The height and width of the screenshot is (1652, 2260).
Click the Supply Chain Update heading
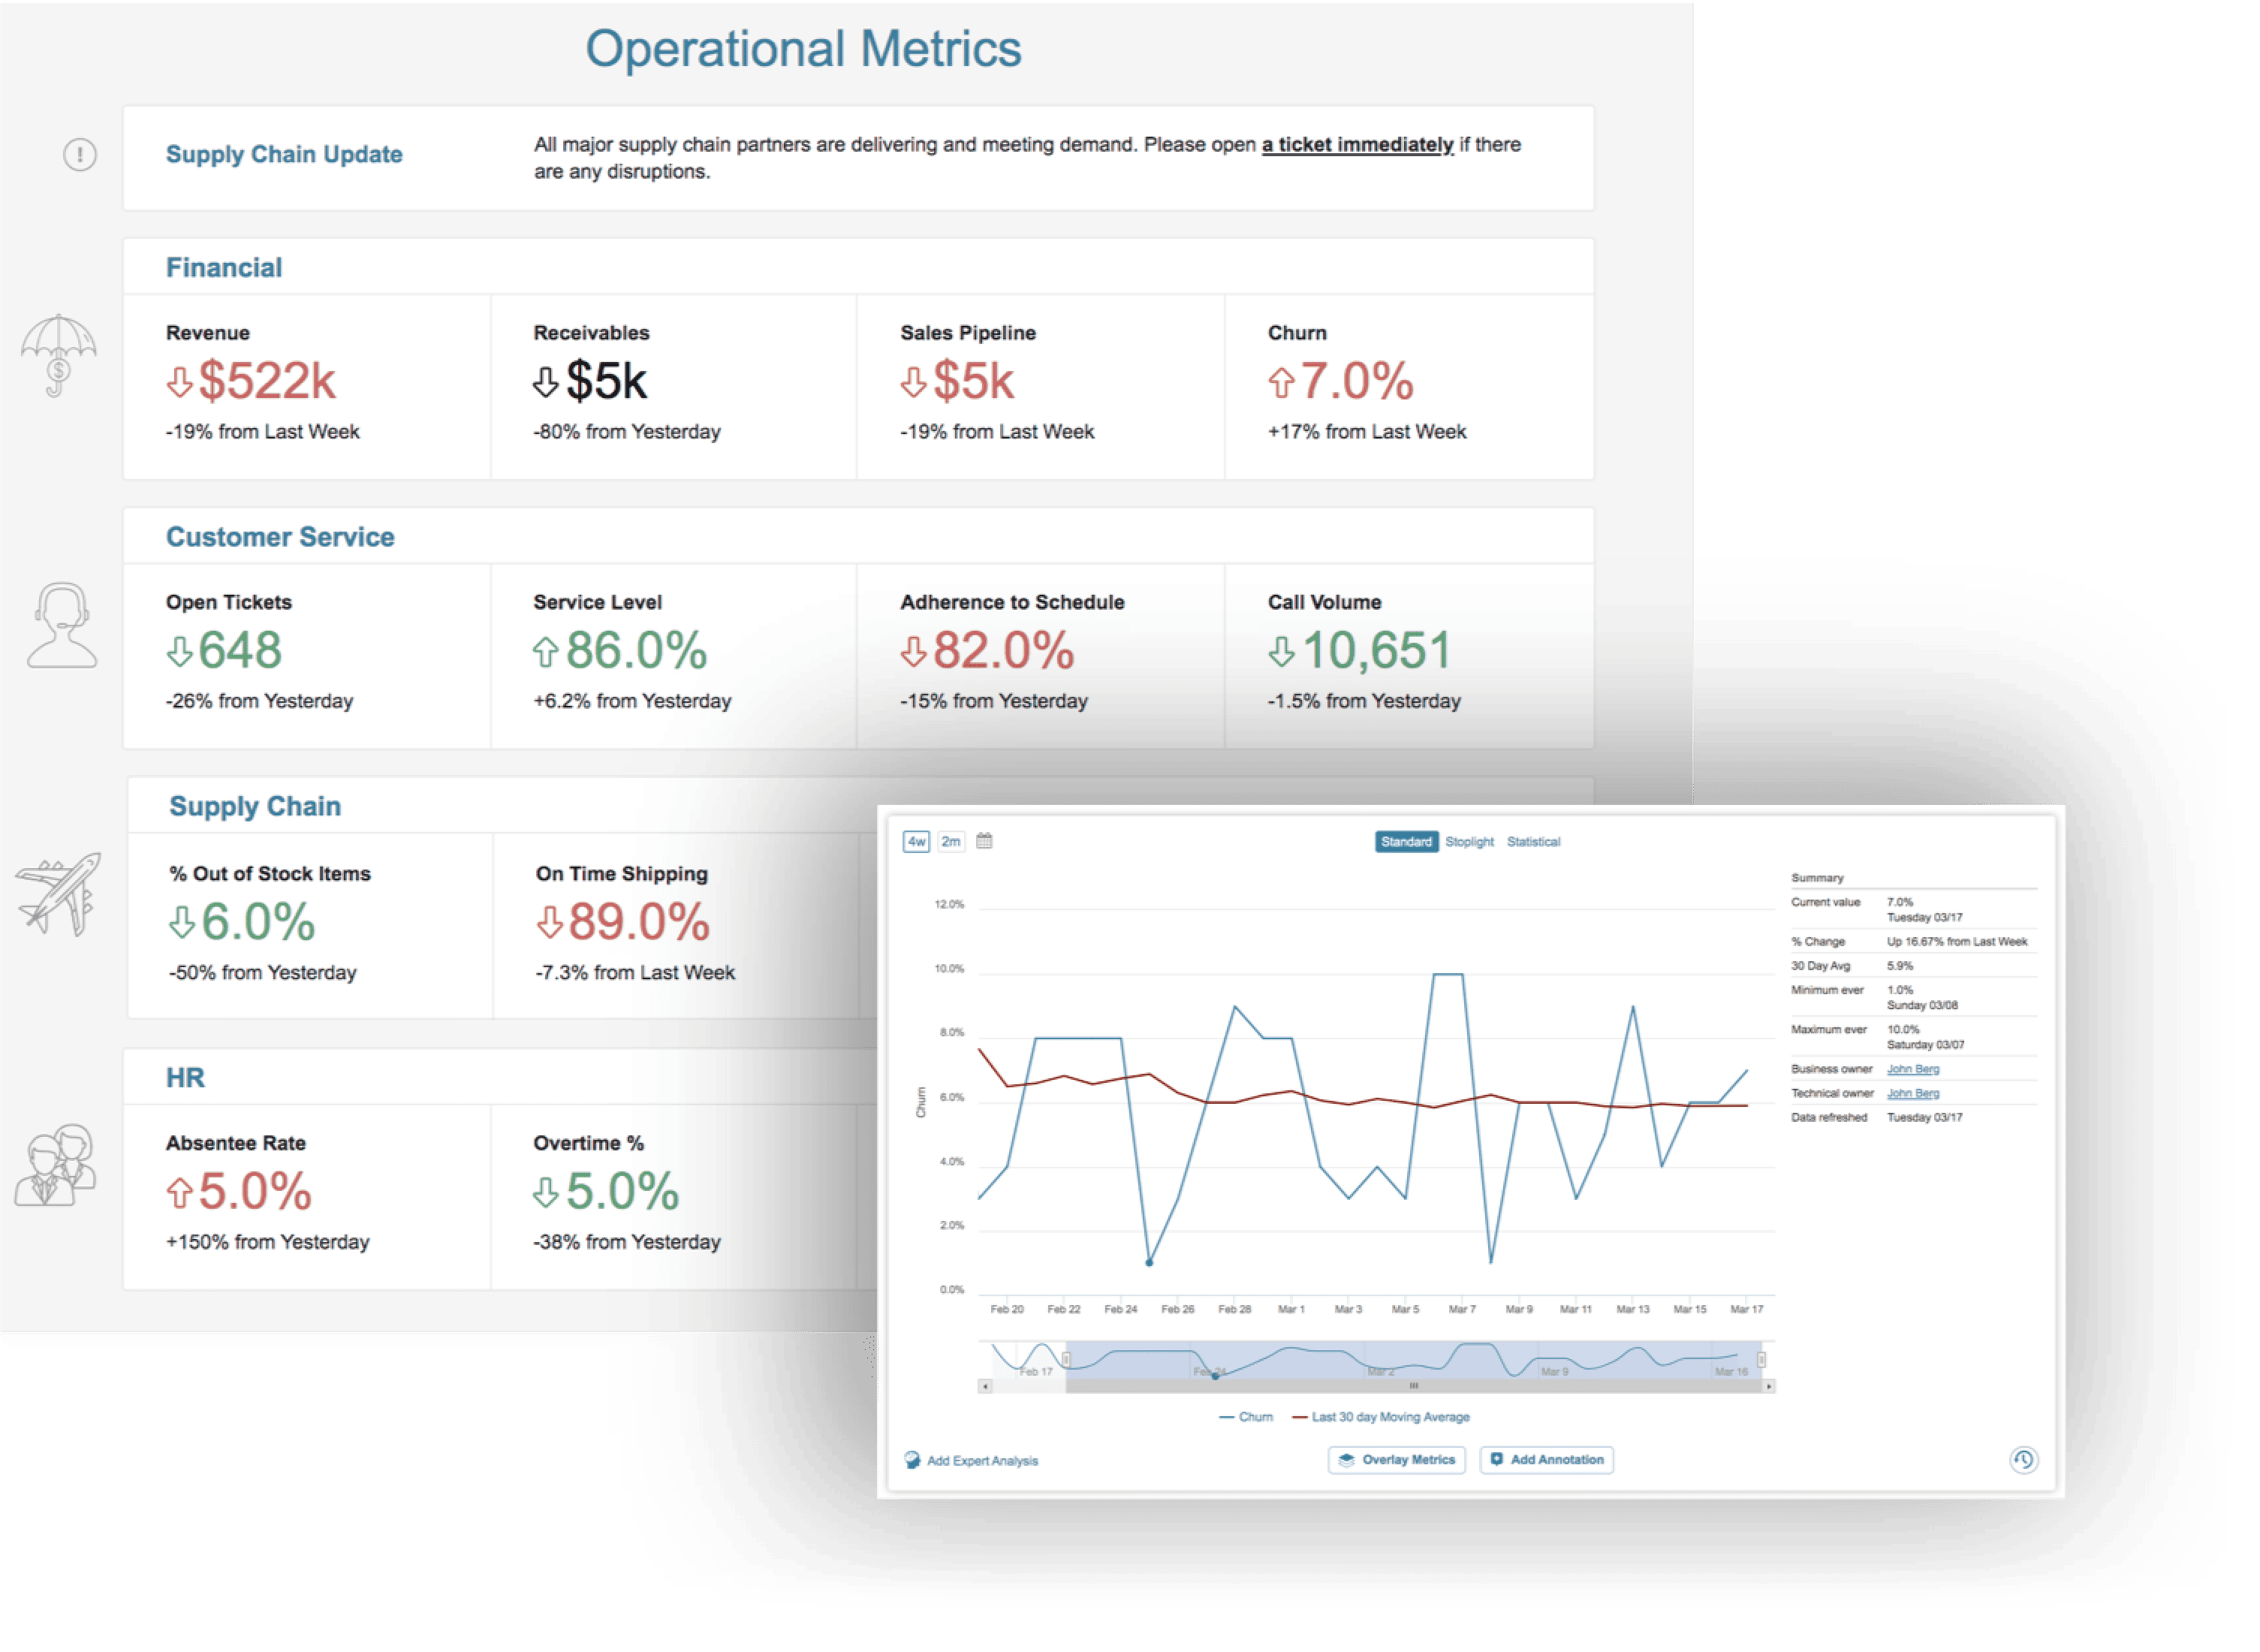[x=284, y=154]
